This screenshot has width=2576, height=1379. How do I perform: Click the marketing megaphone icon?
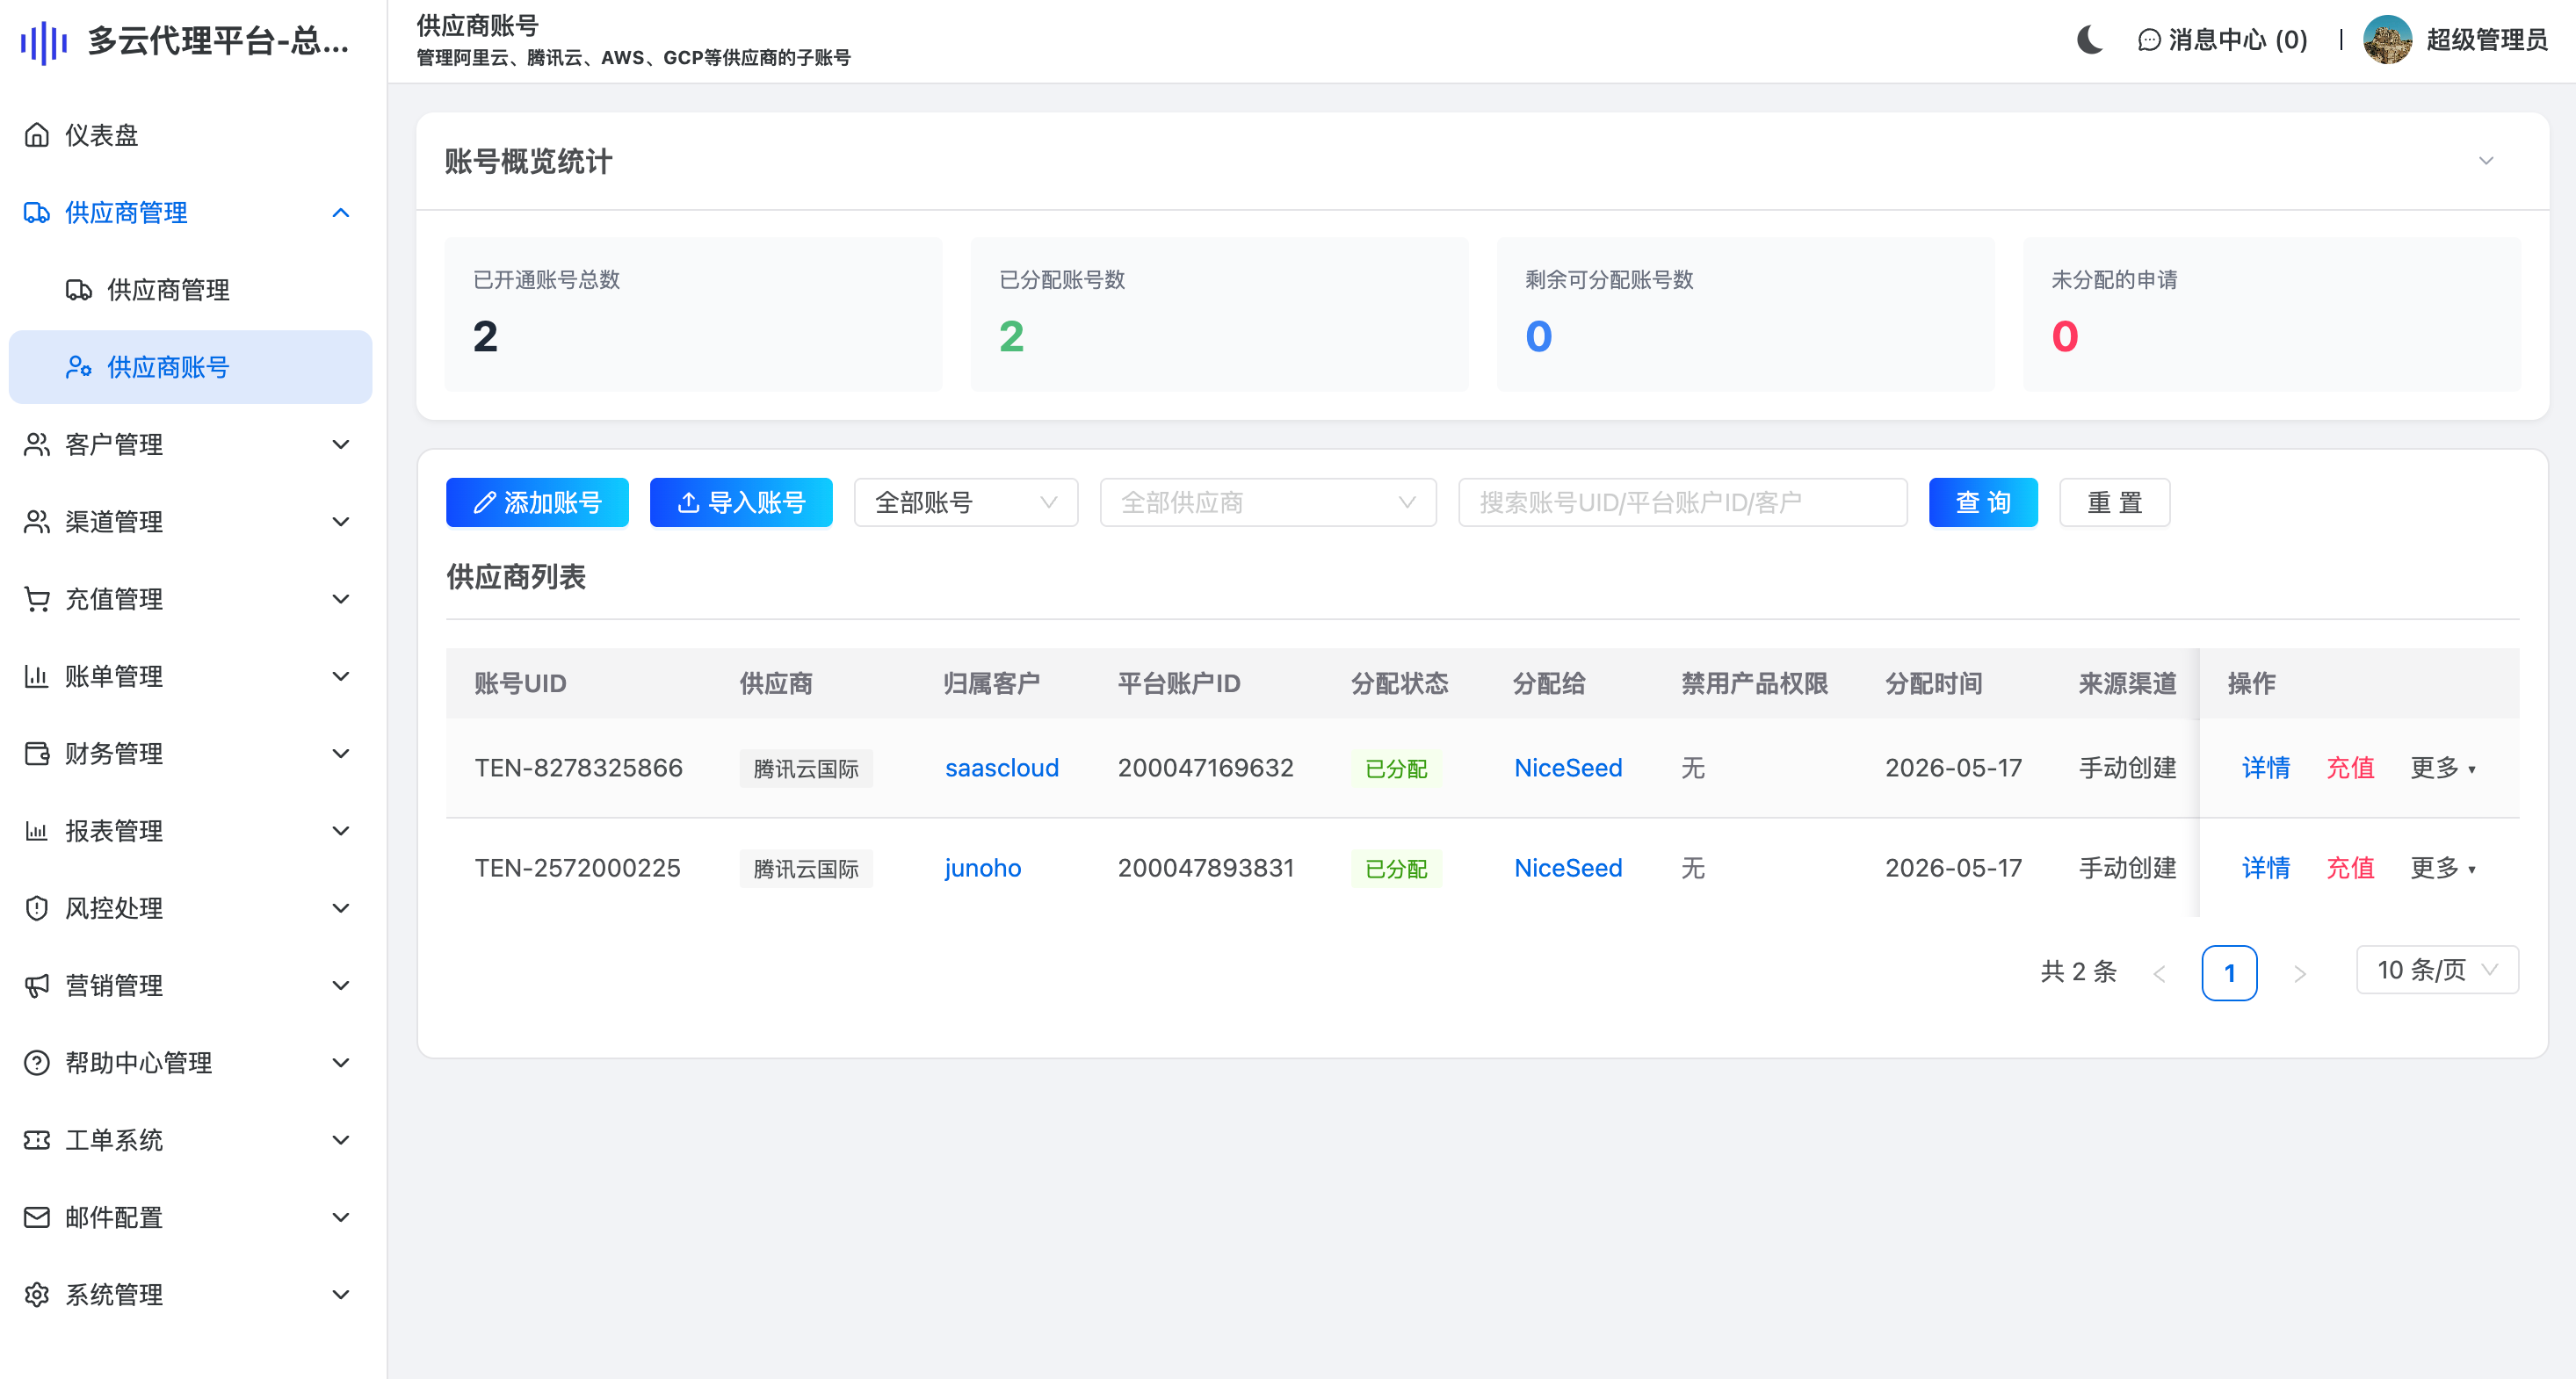pyautogui.click(x=37, y=985)
